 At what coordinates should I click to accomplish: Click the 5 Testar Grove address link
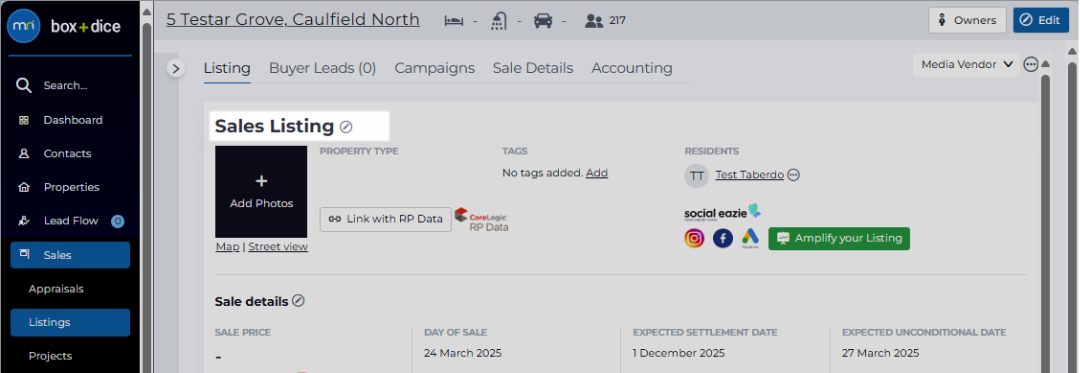pyautogui.click(x=293, y=19)
